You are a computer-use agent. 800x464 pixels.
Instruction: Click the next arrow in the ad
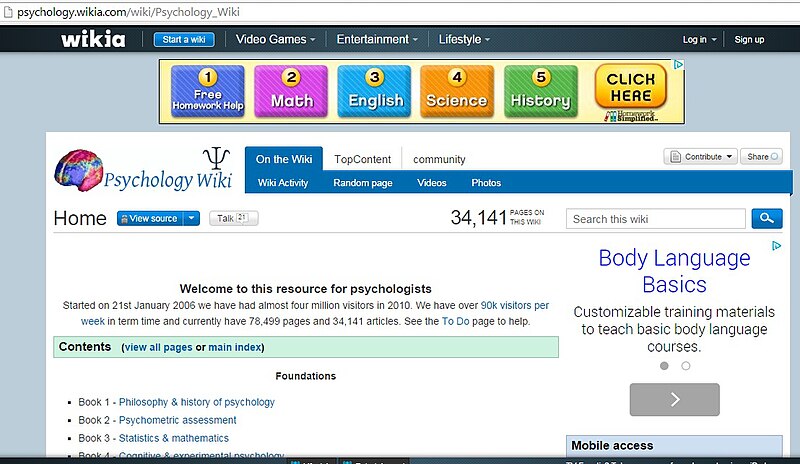(x=674, y=399)
